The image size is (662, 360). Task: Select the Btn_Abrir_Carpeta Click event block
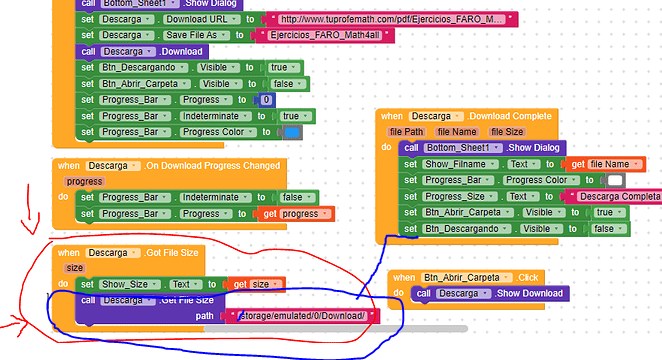(x=466, y=278)
